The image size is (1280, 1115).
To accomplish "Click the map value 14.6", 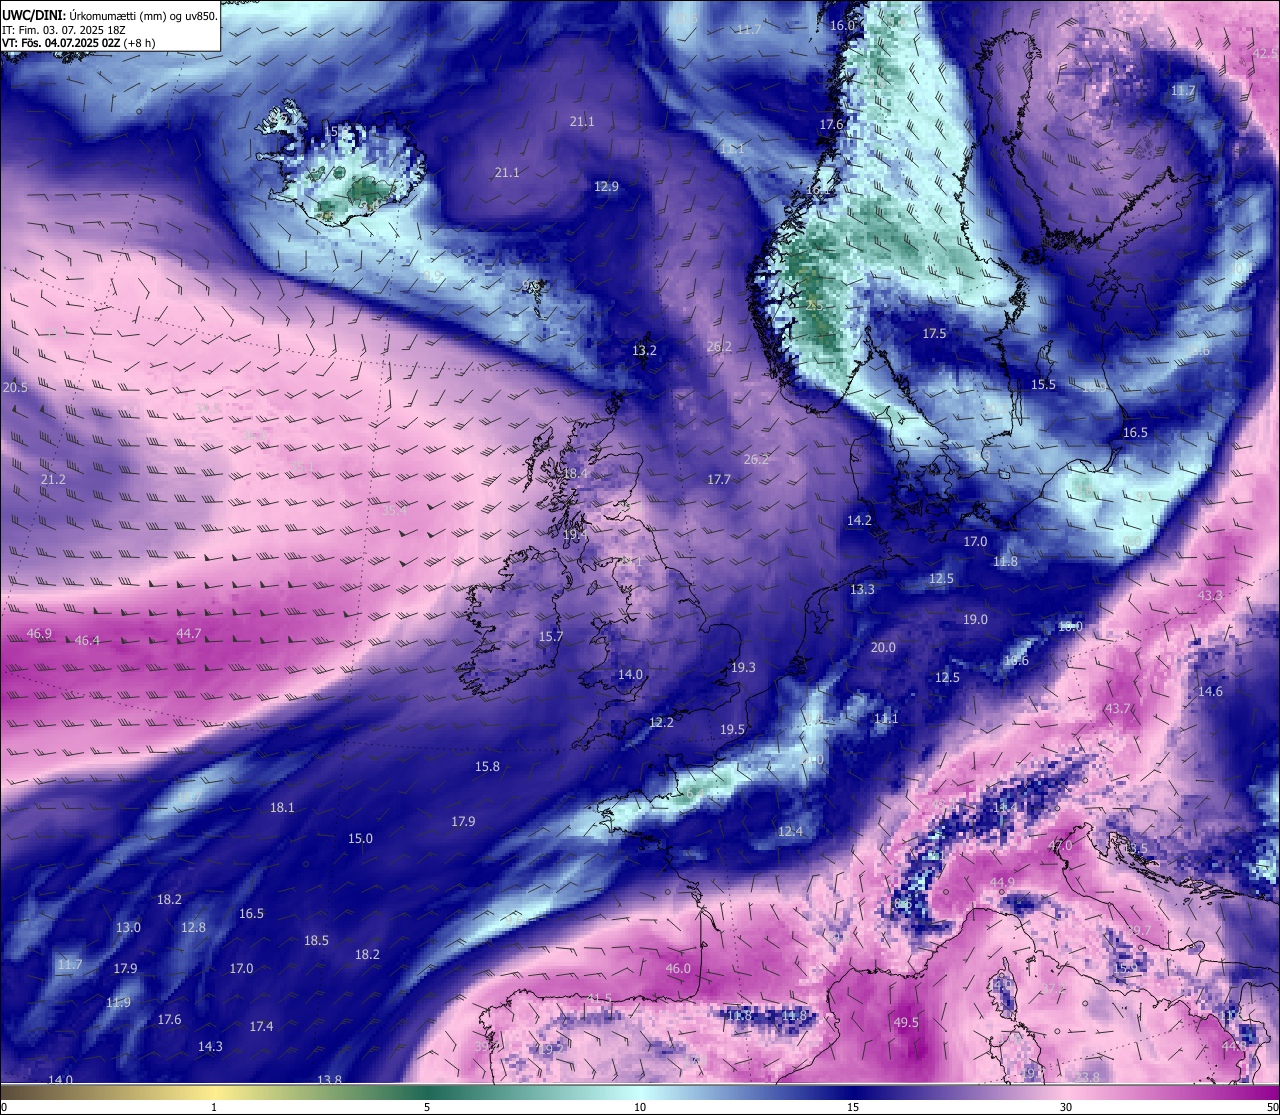I will coord(1210,692).
